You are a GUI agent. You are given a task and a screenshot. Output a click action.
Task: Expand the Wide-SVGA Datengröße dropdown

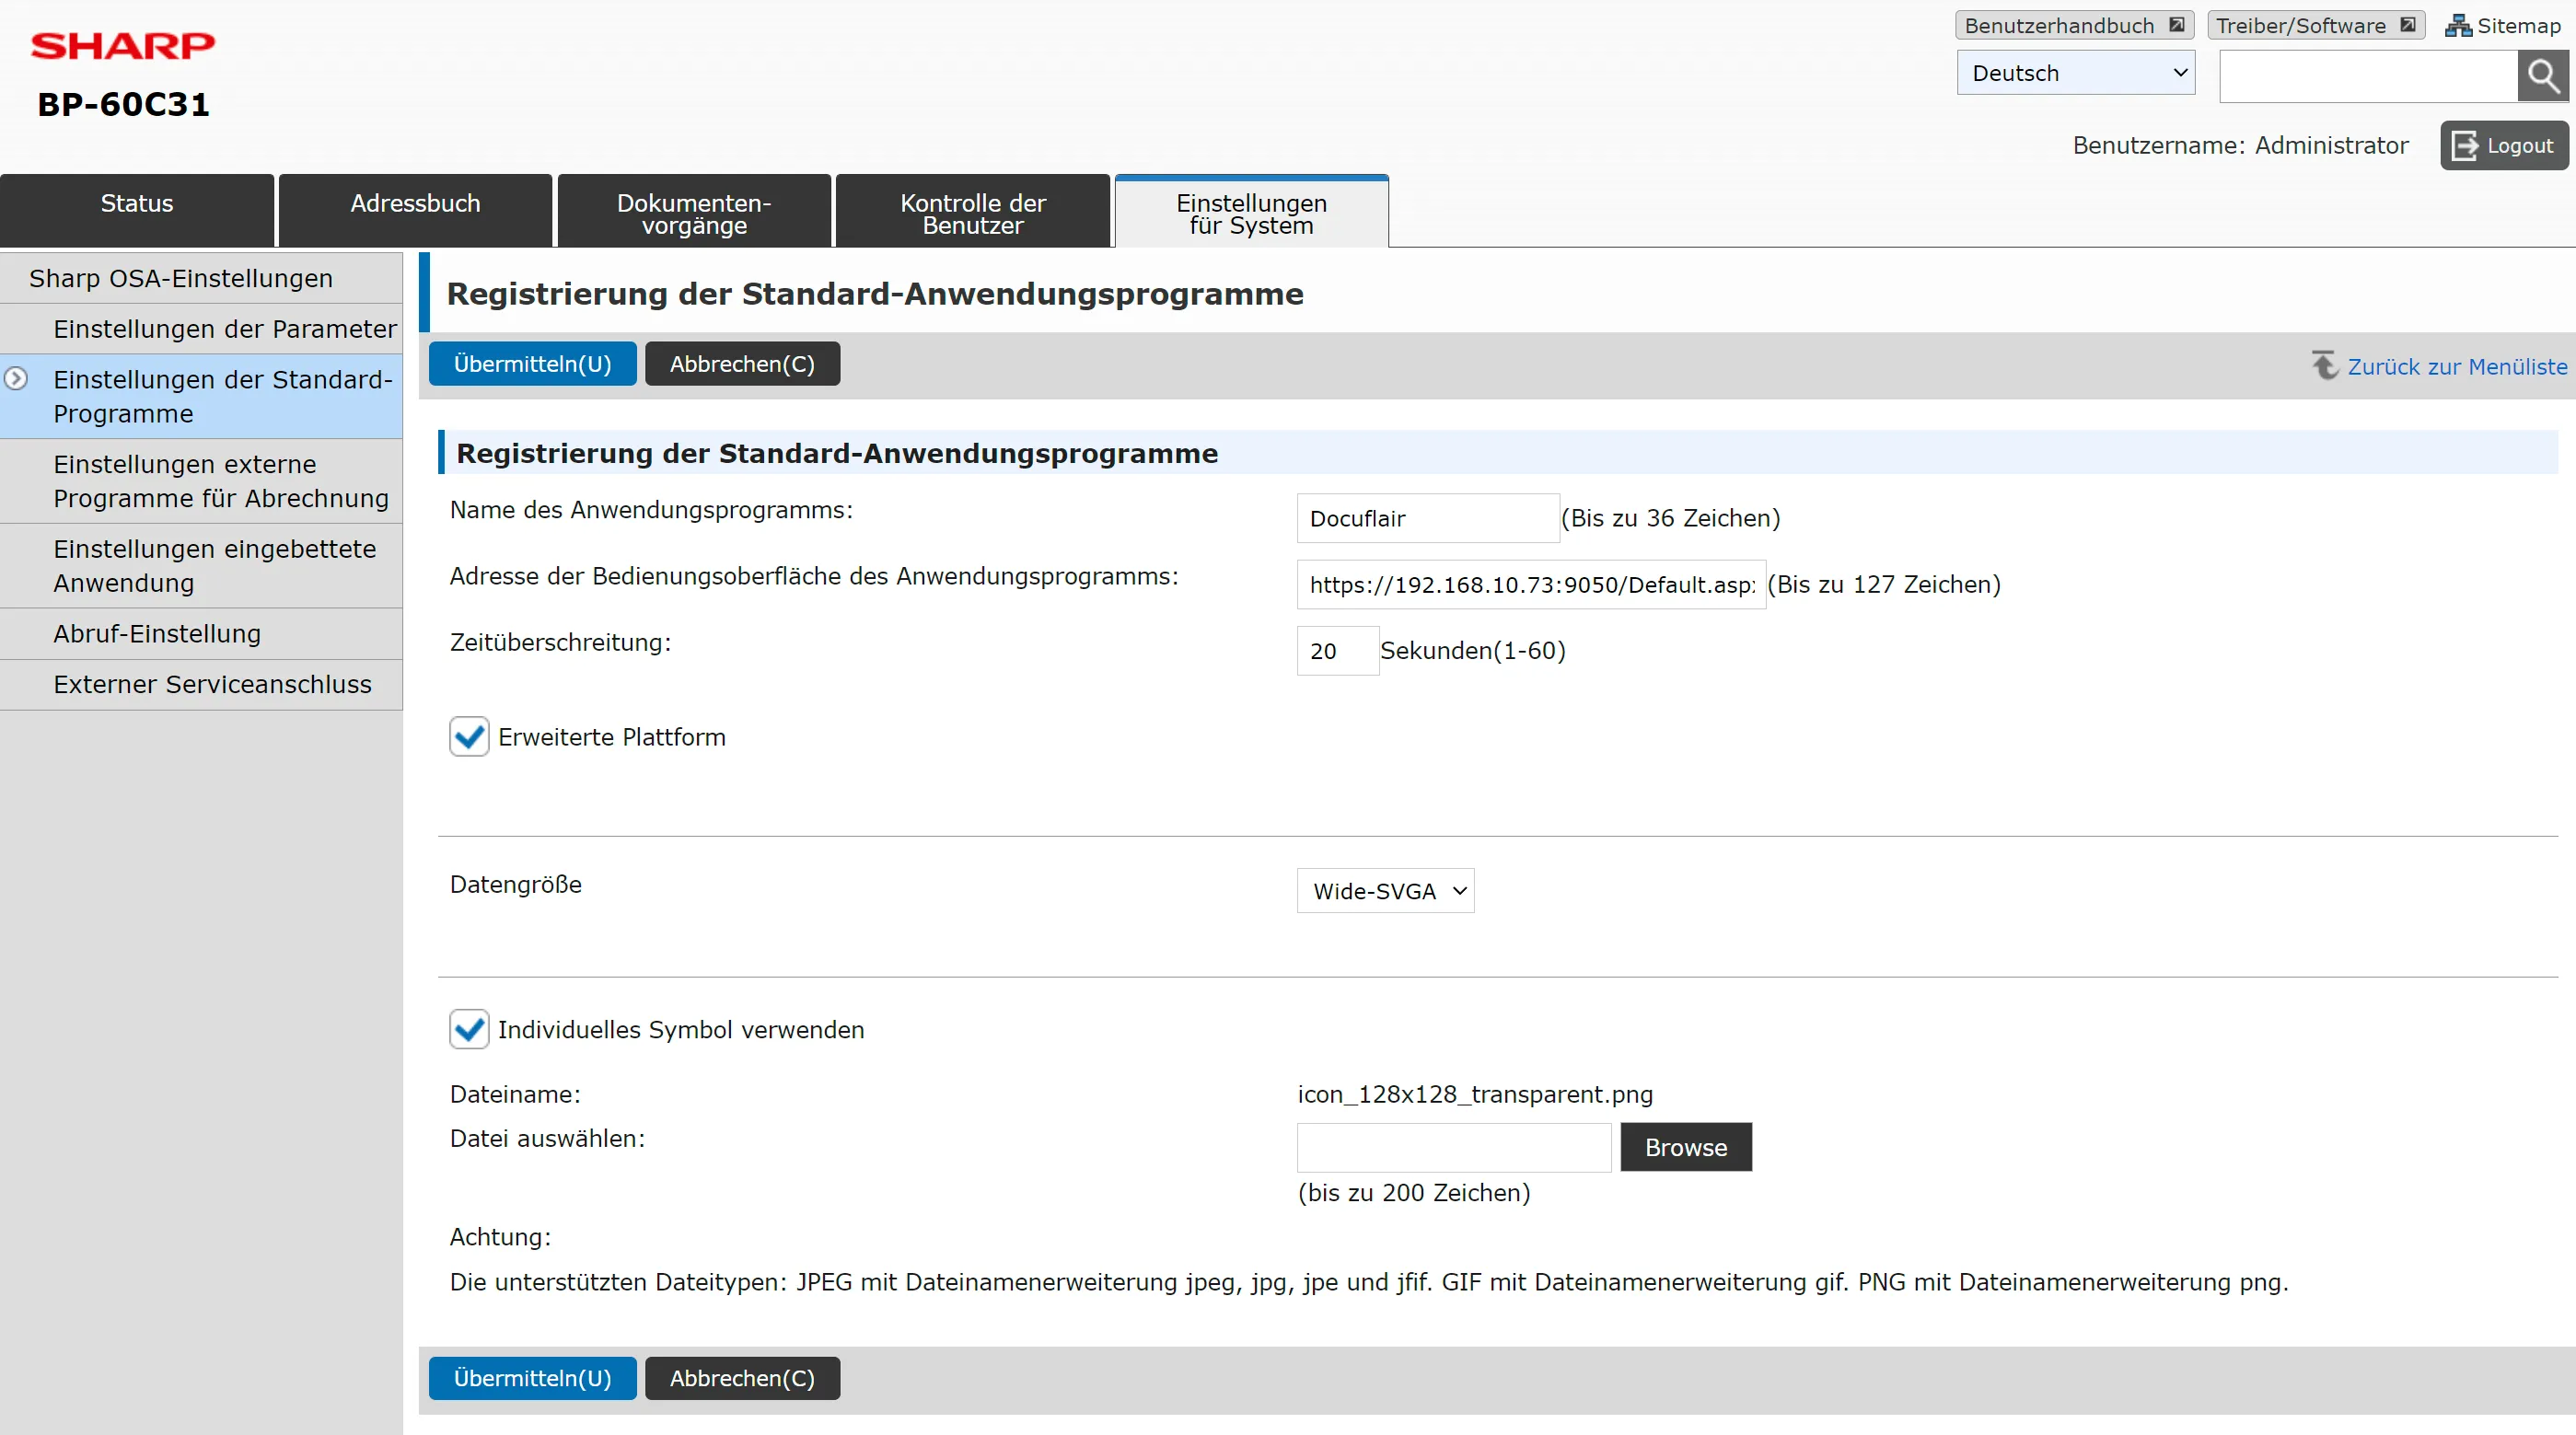(x=1385, y=891)
